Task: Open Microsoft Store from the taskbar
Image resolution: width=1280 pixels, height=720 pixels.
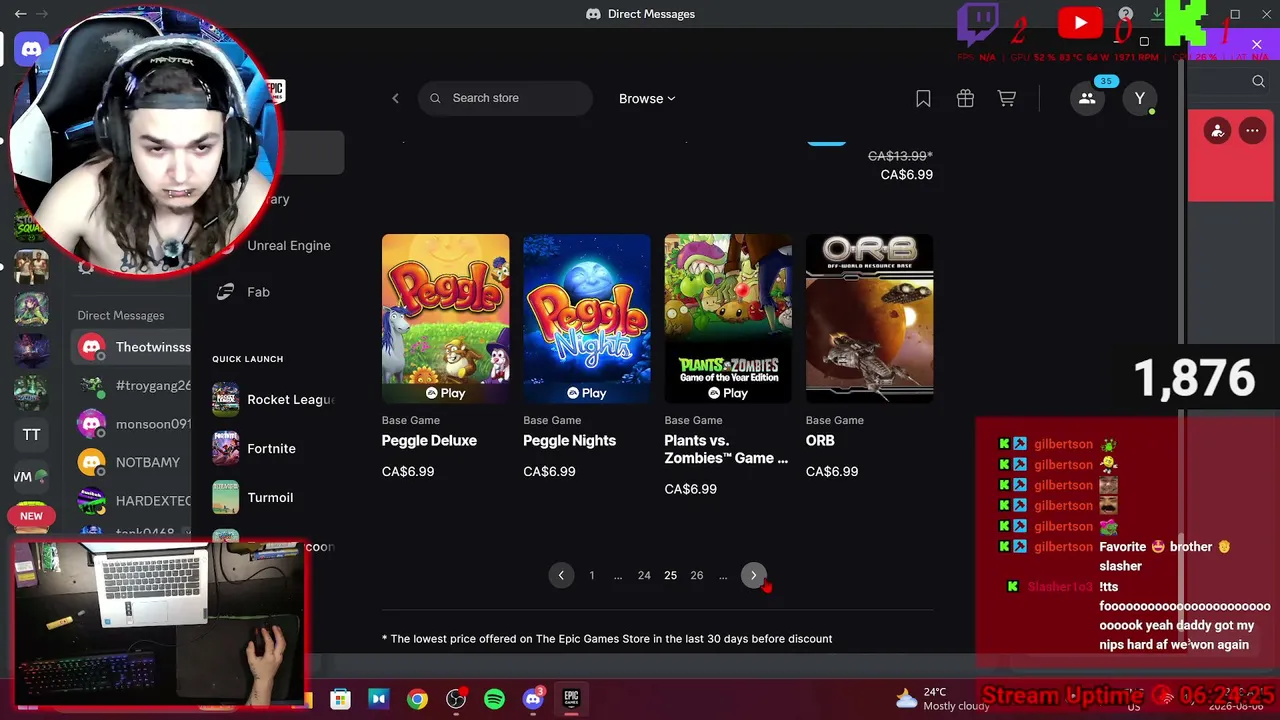Action: coord(340,699)
